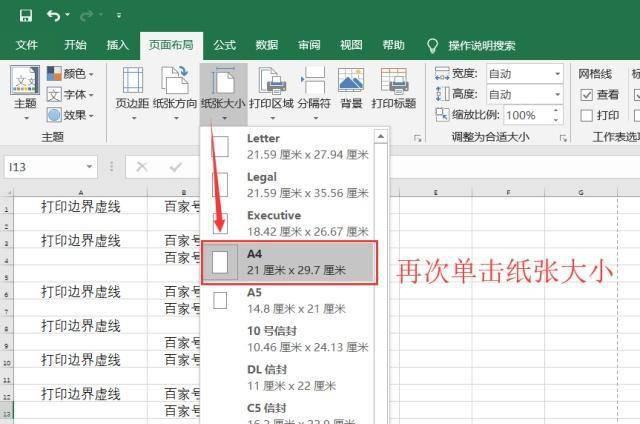This screenshot has width=640, height=424.
Task: Open the Name Box dropdown arrow
Action: coord(89,167)
